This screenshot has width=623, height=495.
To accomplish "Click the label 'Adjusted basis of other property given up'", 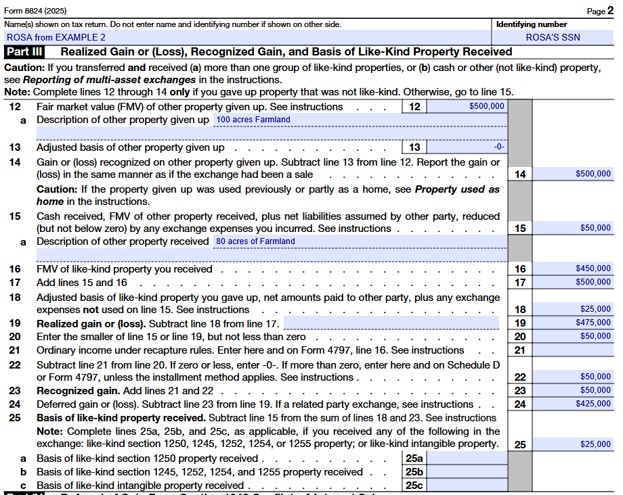I will pos(130,147).
